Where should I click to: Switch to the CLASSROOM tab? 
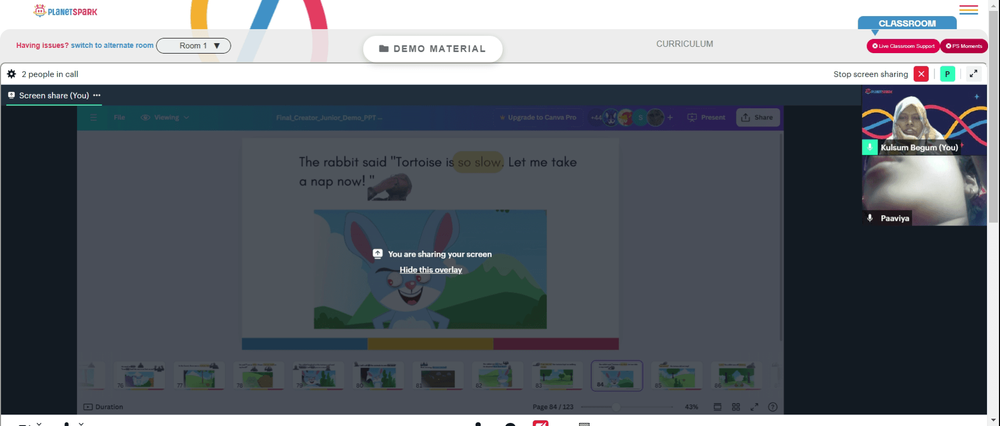click(x=907, y=23)
